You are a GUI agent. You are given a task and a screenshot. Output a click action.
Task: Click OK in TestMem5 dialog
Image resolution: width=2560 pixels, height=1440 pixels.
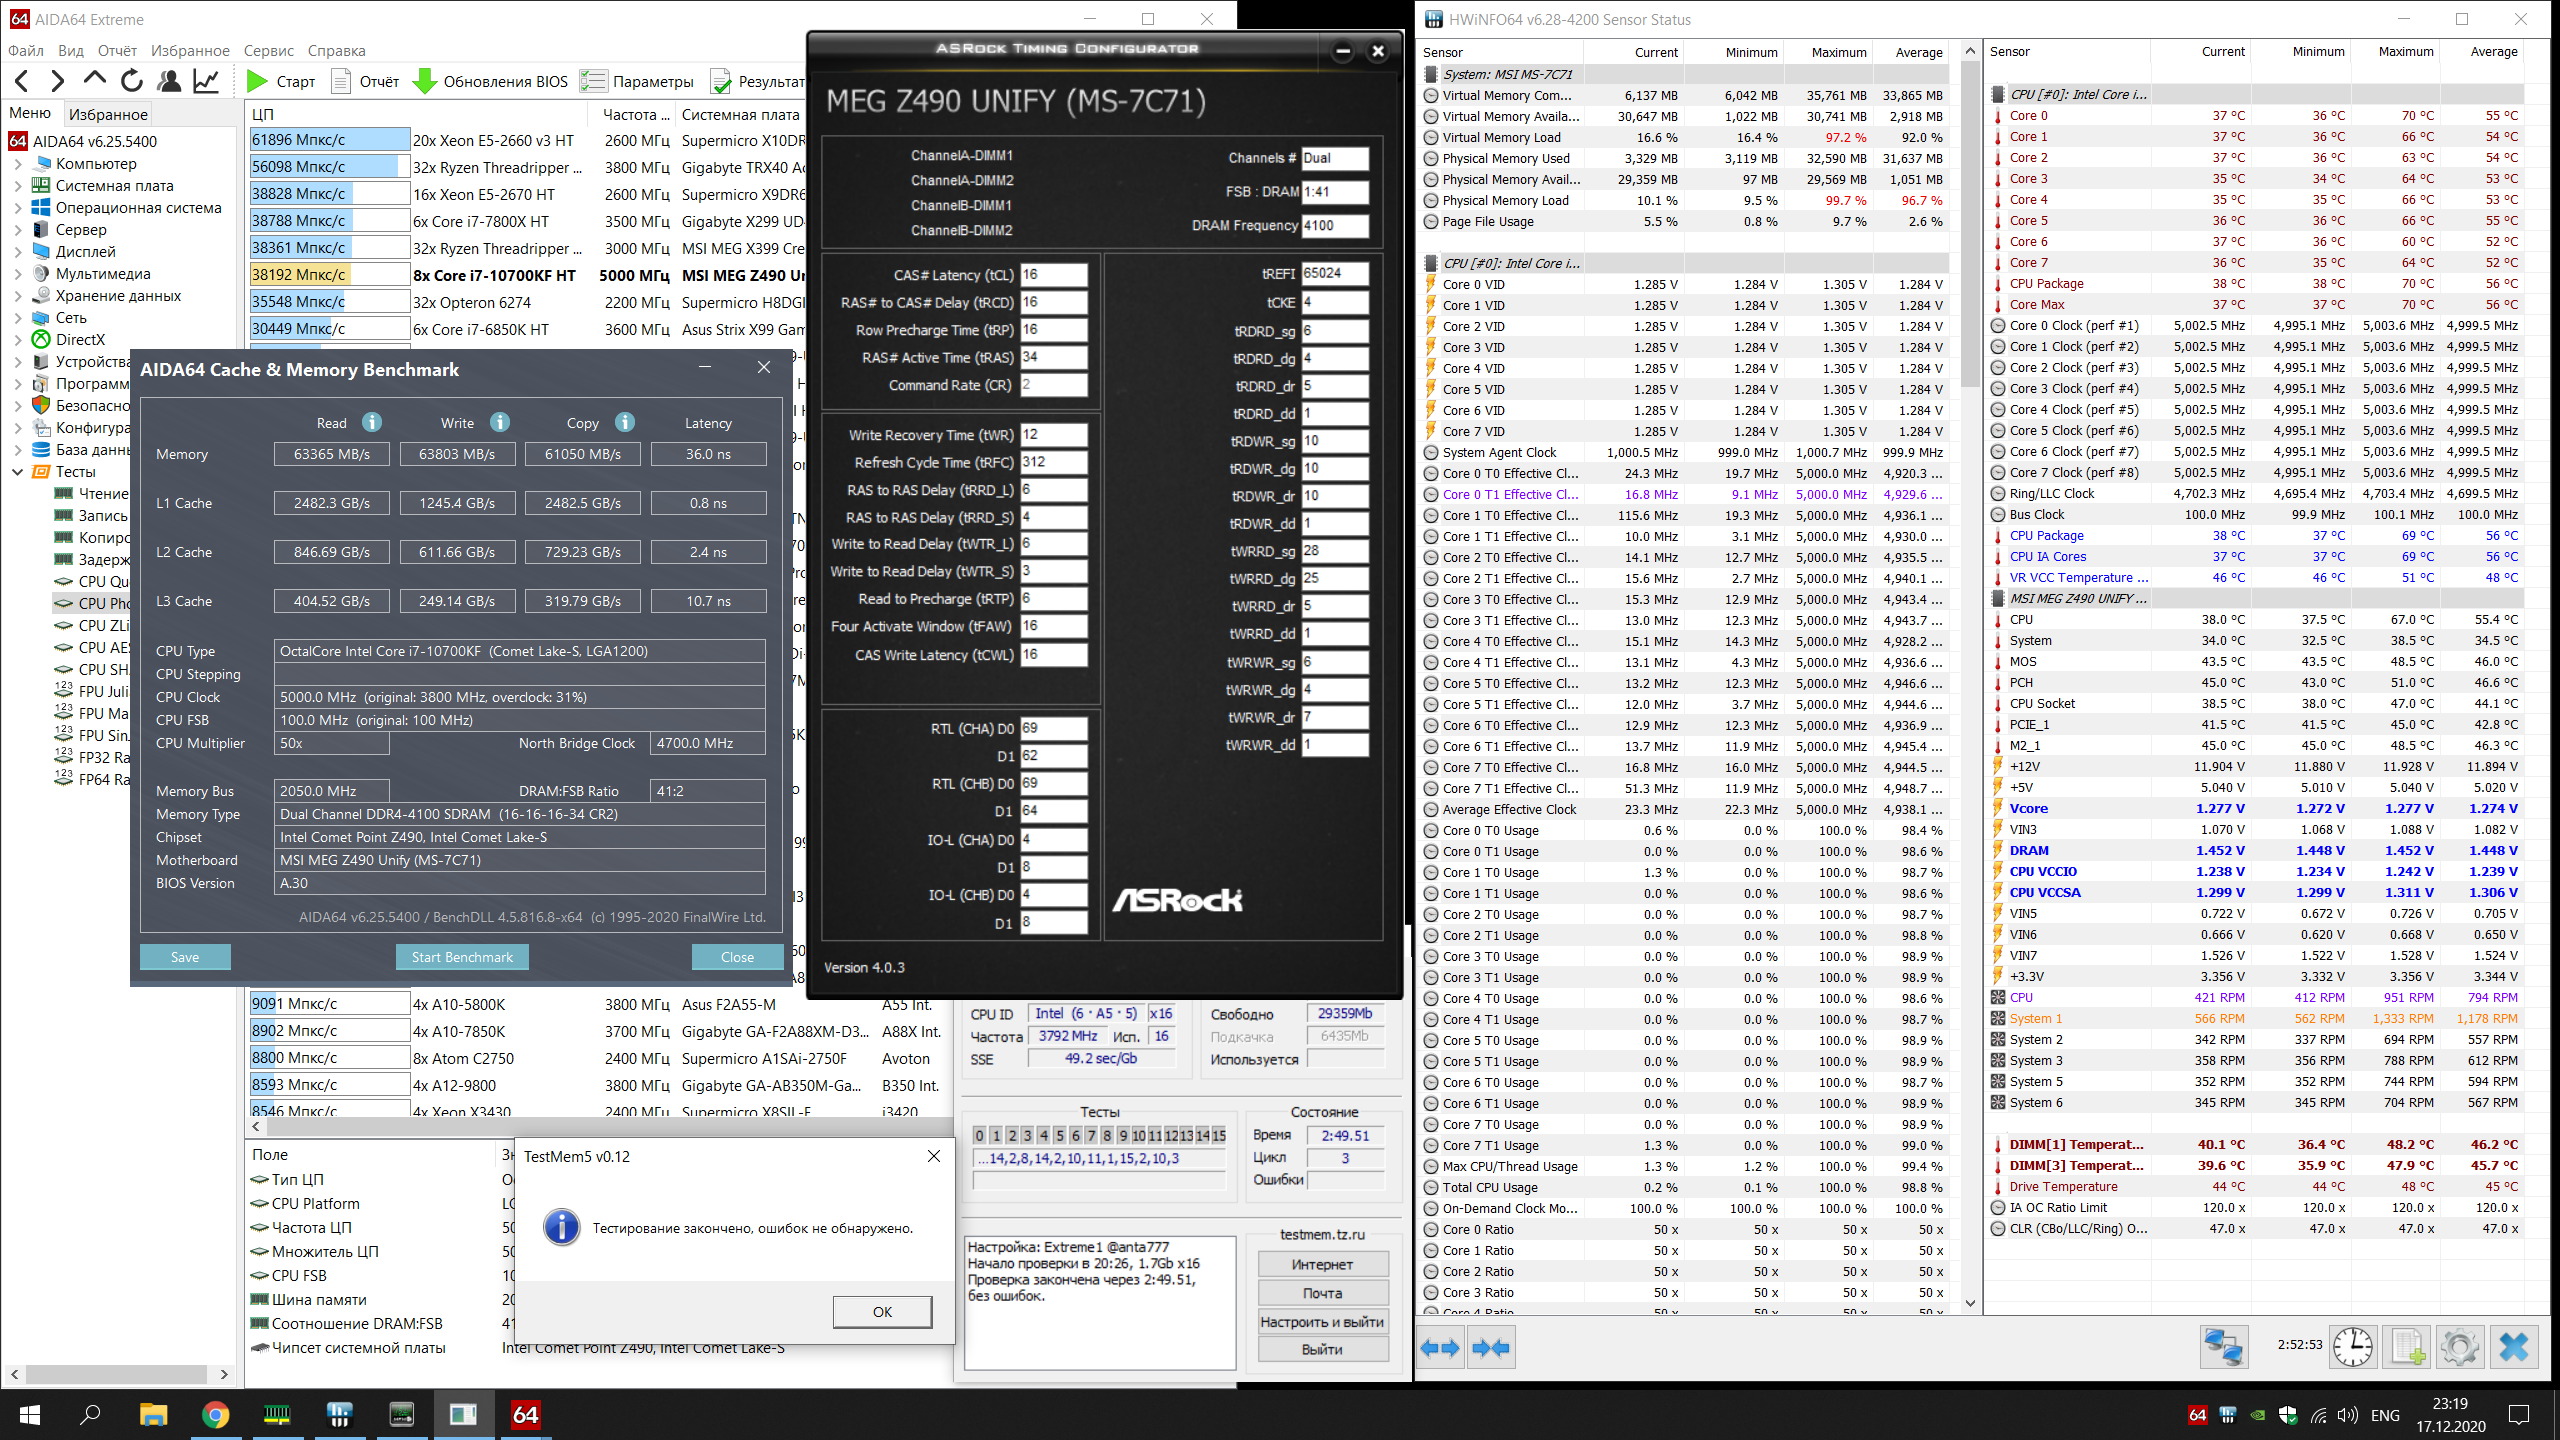(882, 1311)
